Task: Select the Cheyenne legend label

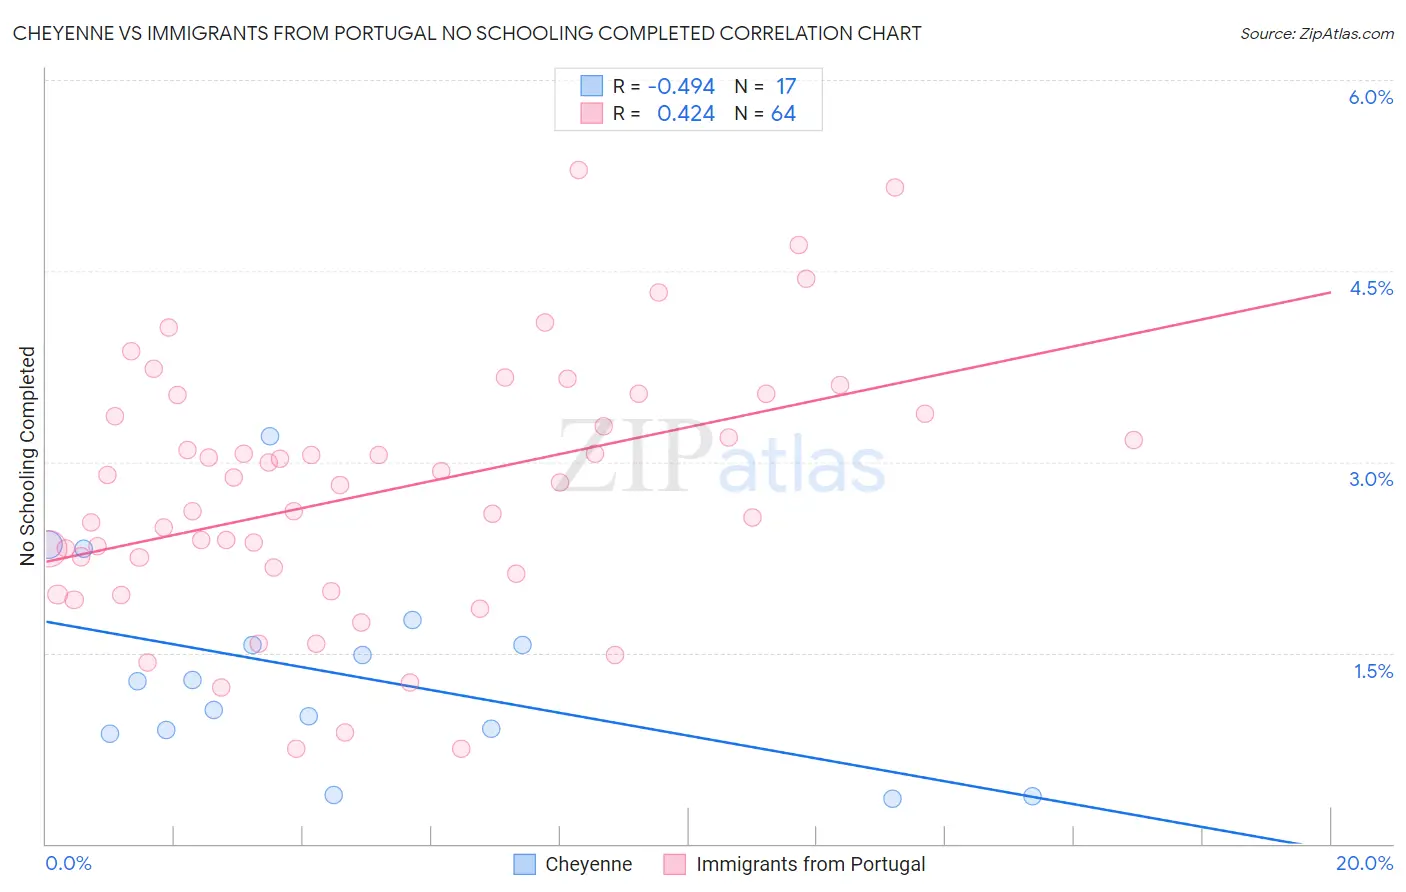Action: pos(588,864)
